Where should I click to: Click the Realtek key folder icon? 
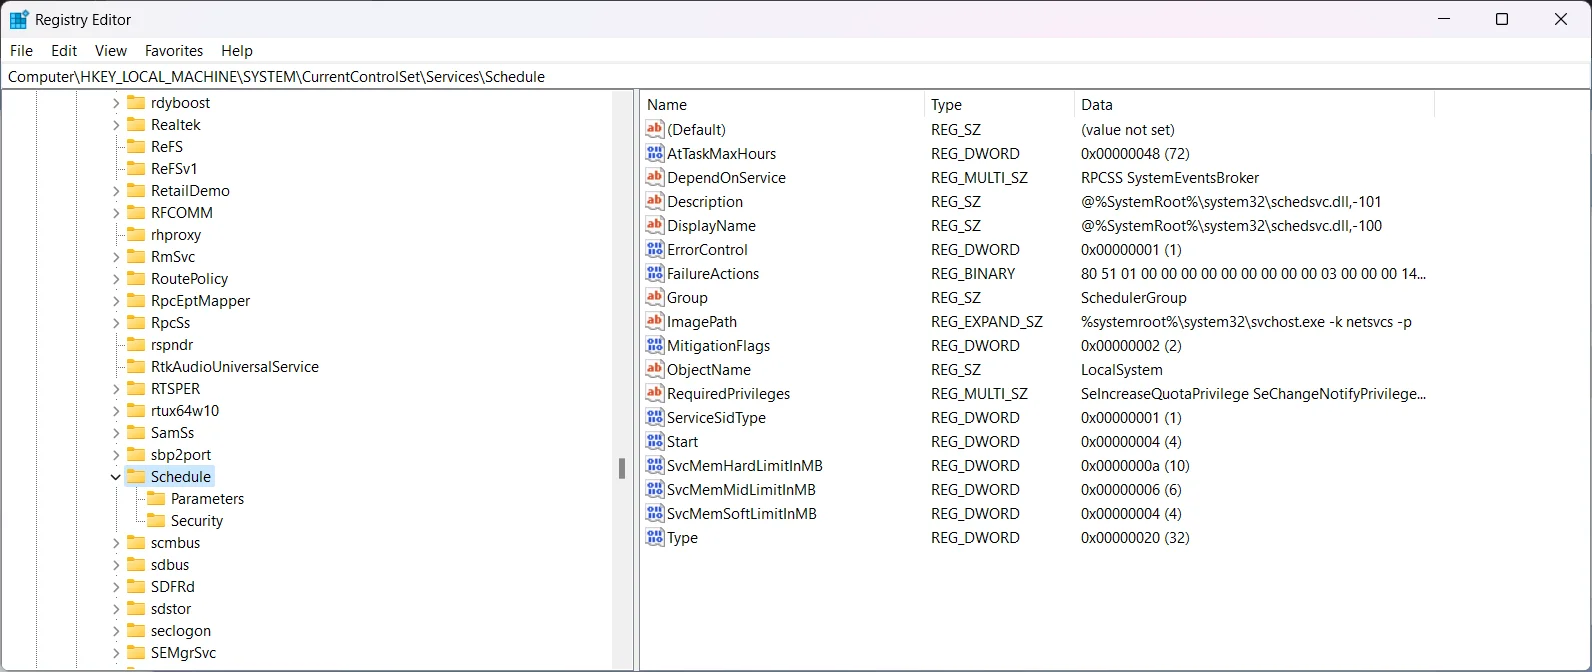coord(136,124)
